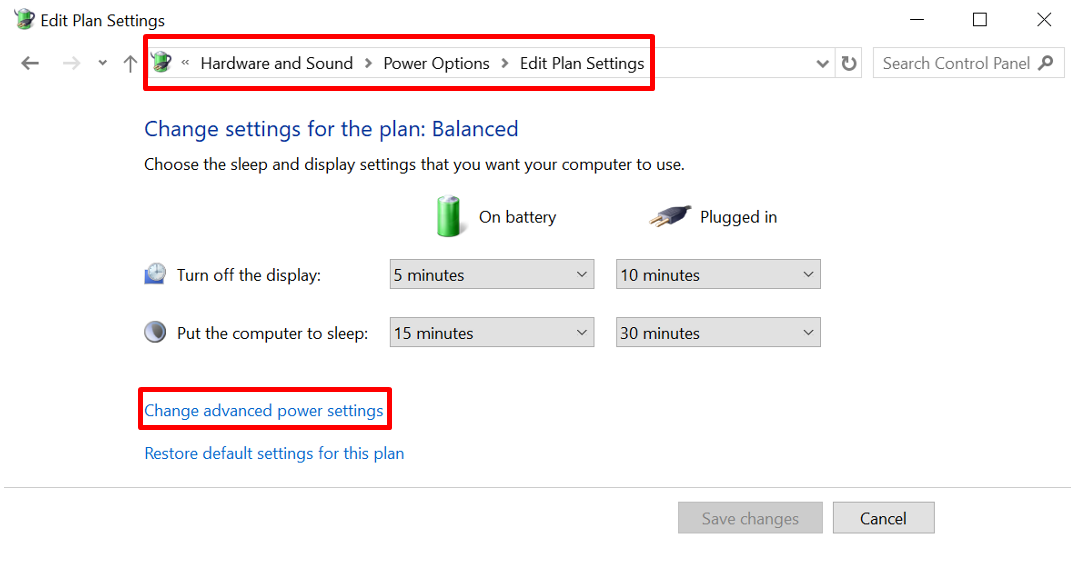The width and height of the screenshot is (1071, 572).
Task: Click the search magnifier icon
Action: [x=1046, y=63]
